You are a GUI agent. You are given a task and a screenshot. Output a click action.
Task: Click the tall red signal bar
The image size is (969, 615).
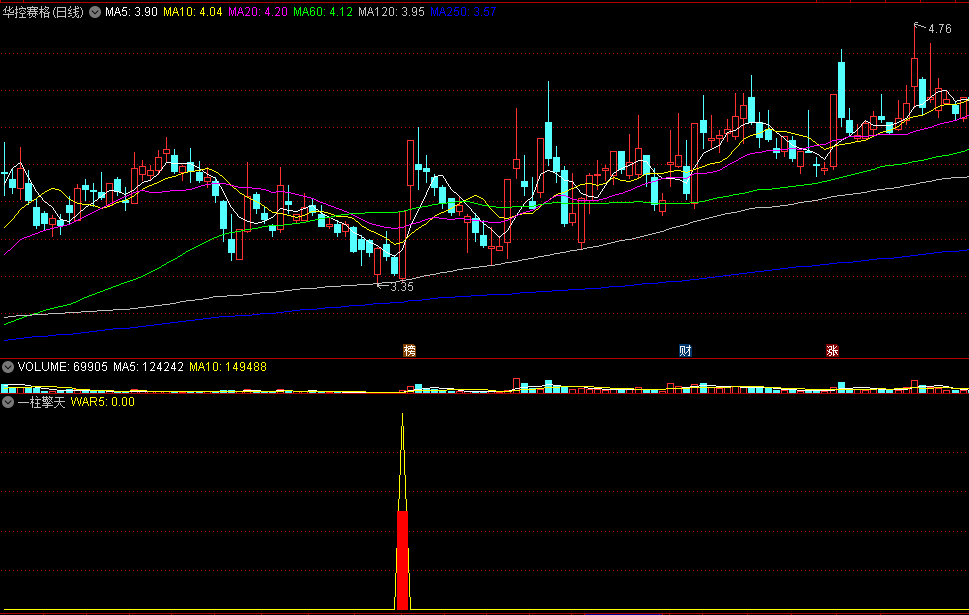(402, 561)
